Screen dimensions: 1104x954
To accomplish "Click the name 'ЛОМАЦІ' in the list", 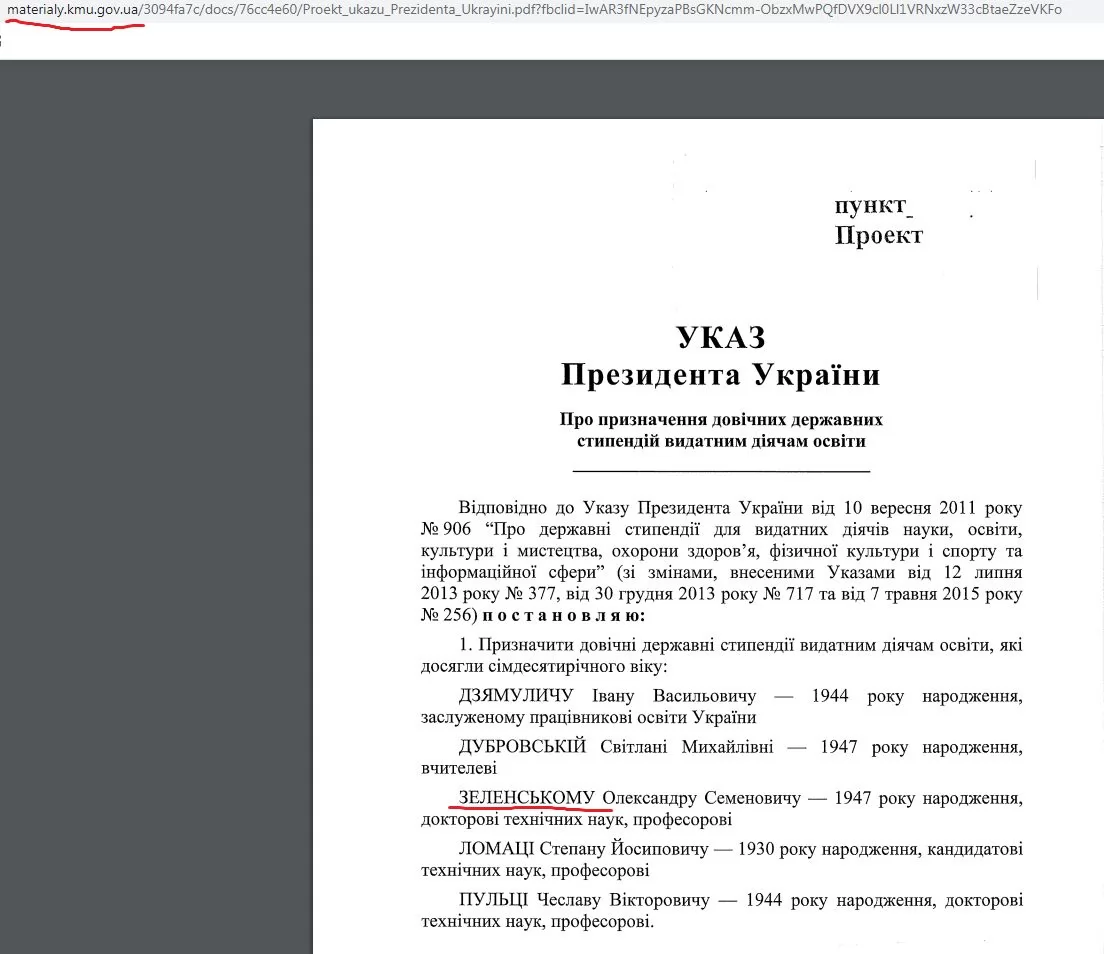I will tap(496, 849).
